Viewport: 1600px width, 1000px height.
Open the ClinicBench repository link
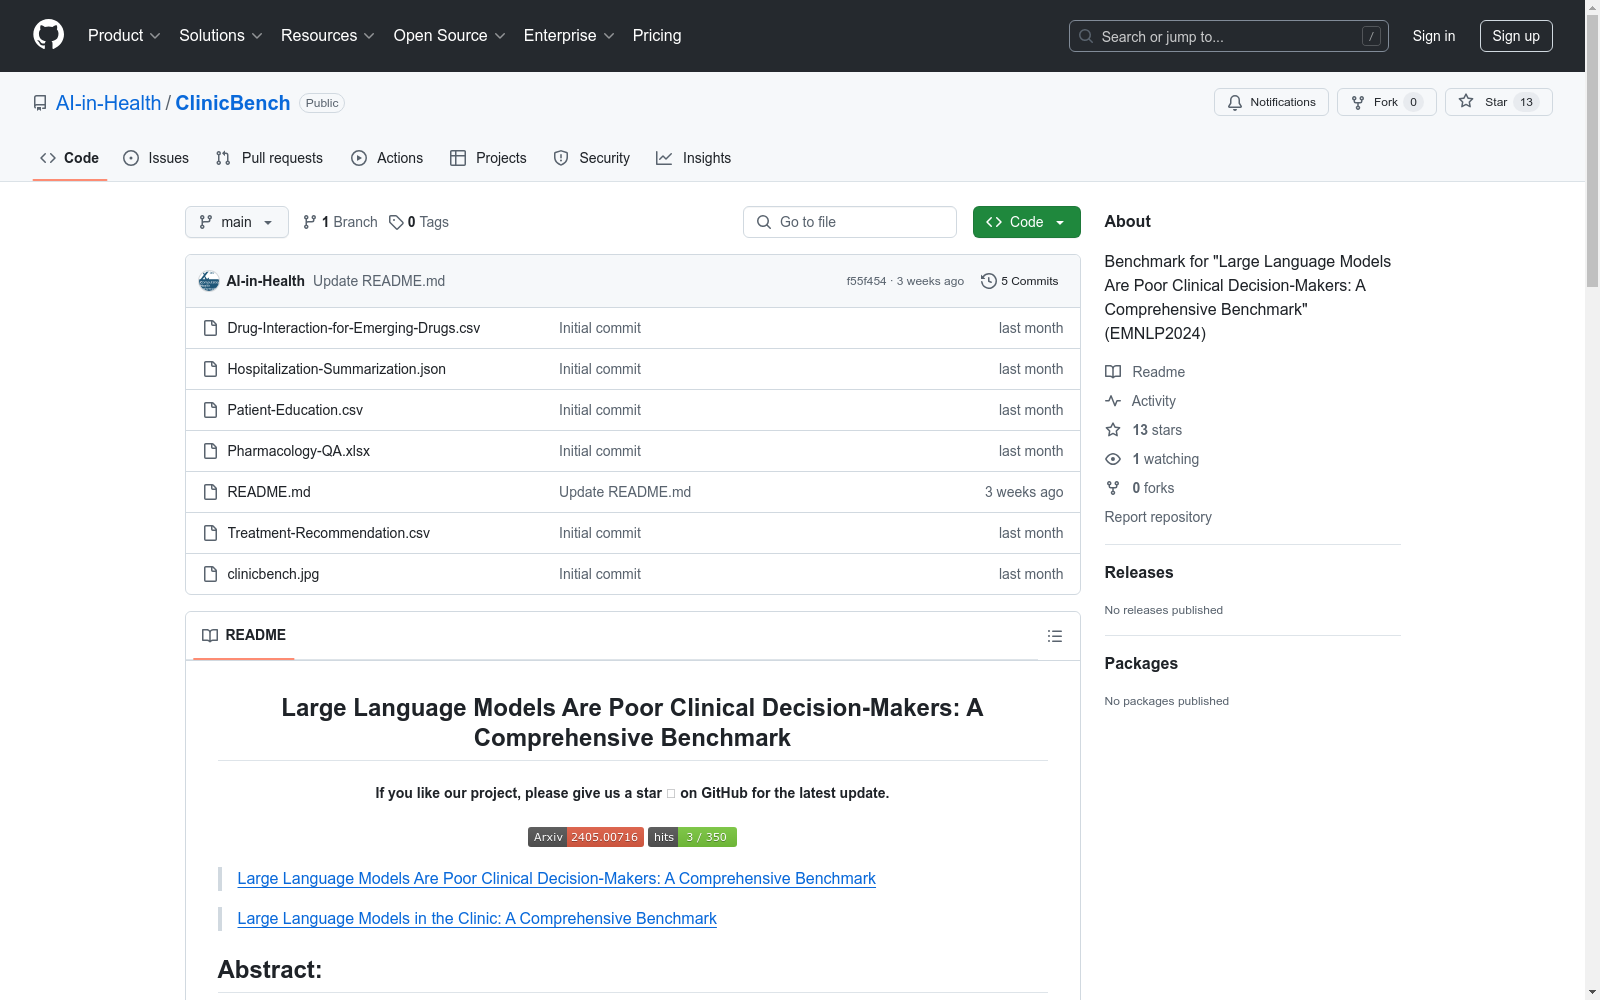pyautogui.click(x=233, y=103)
